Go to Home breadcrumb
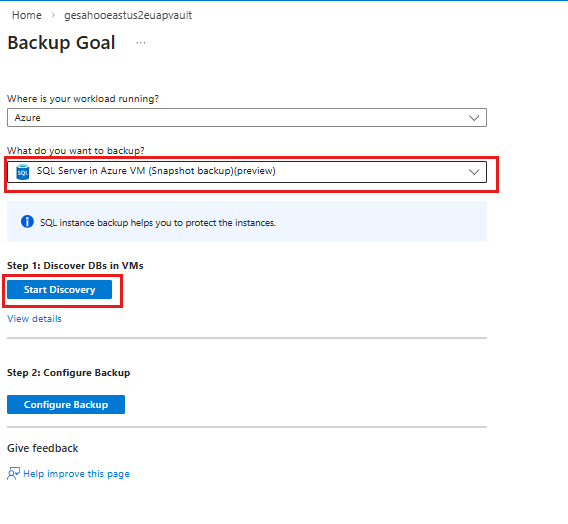 pos(27,15)
